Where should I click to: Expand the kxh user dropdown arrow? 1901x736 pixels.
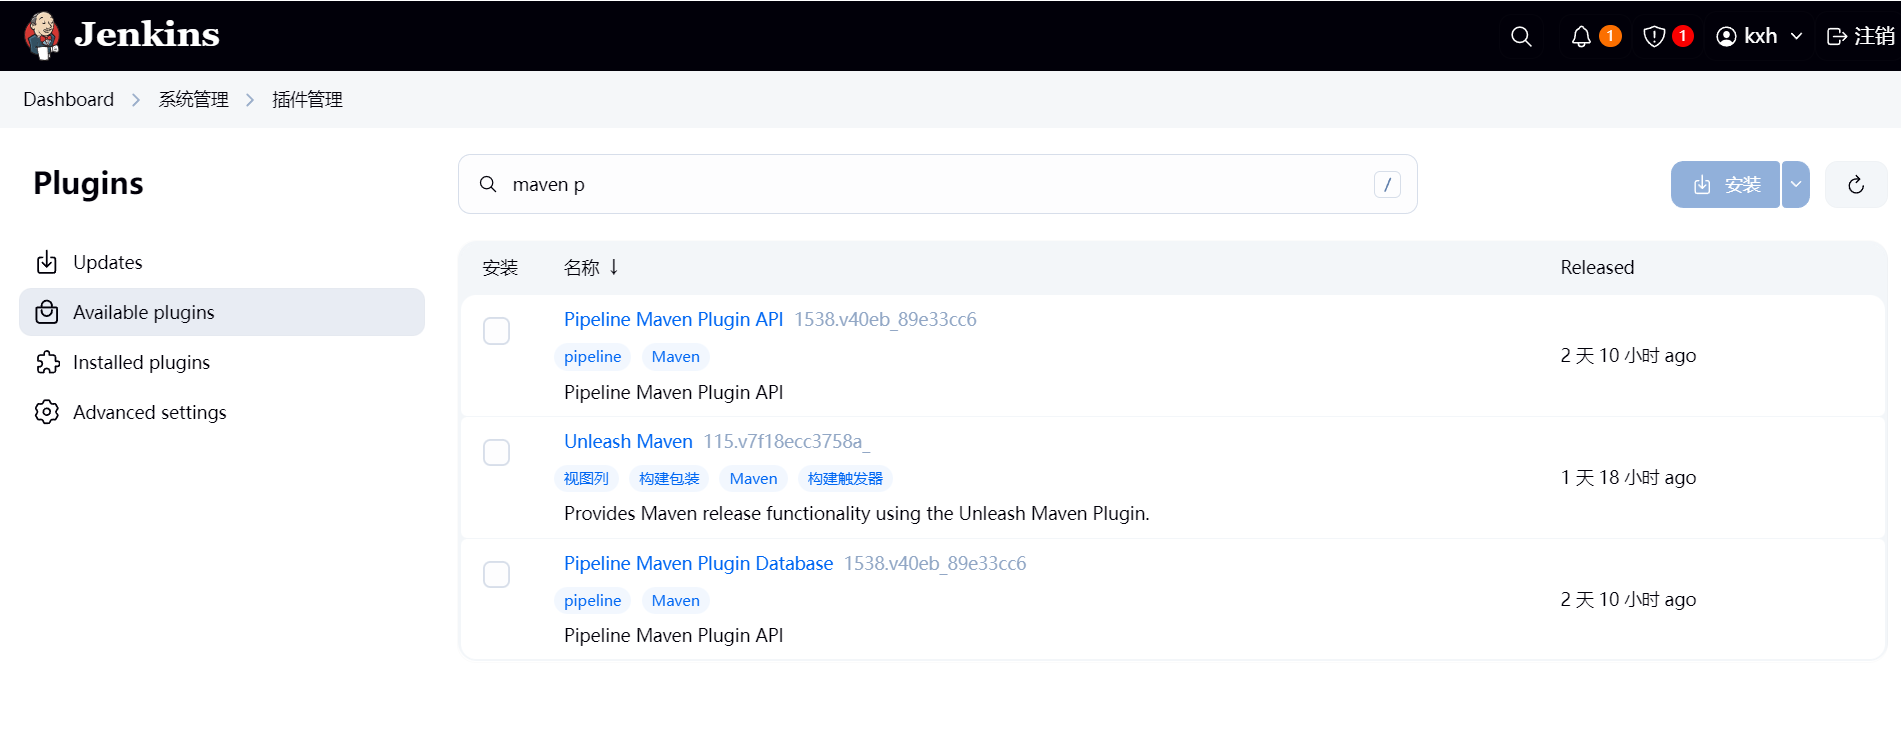pos(1796,36)
